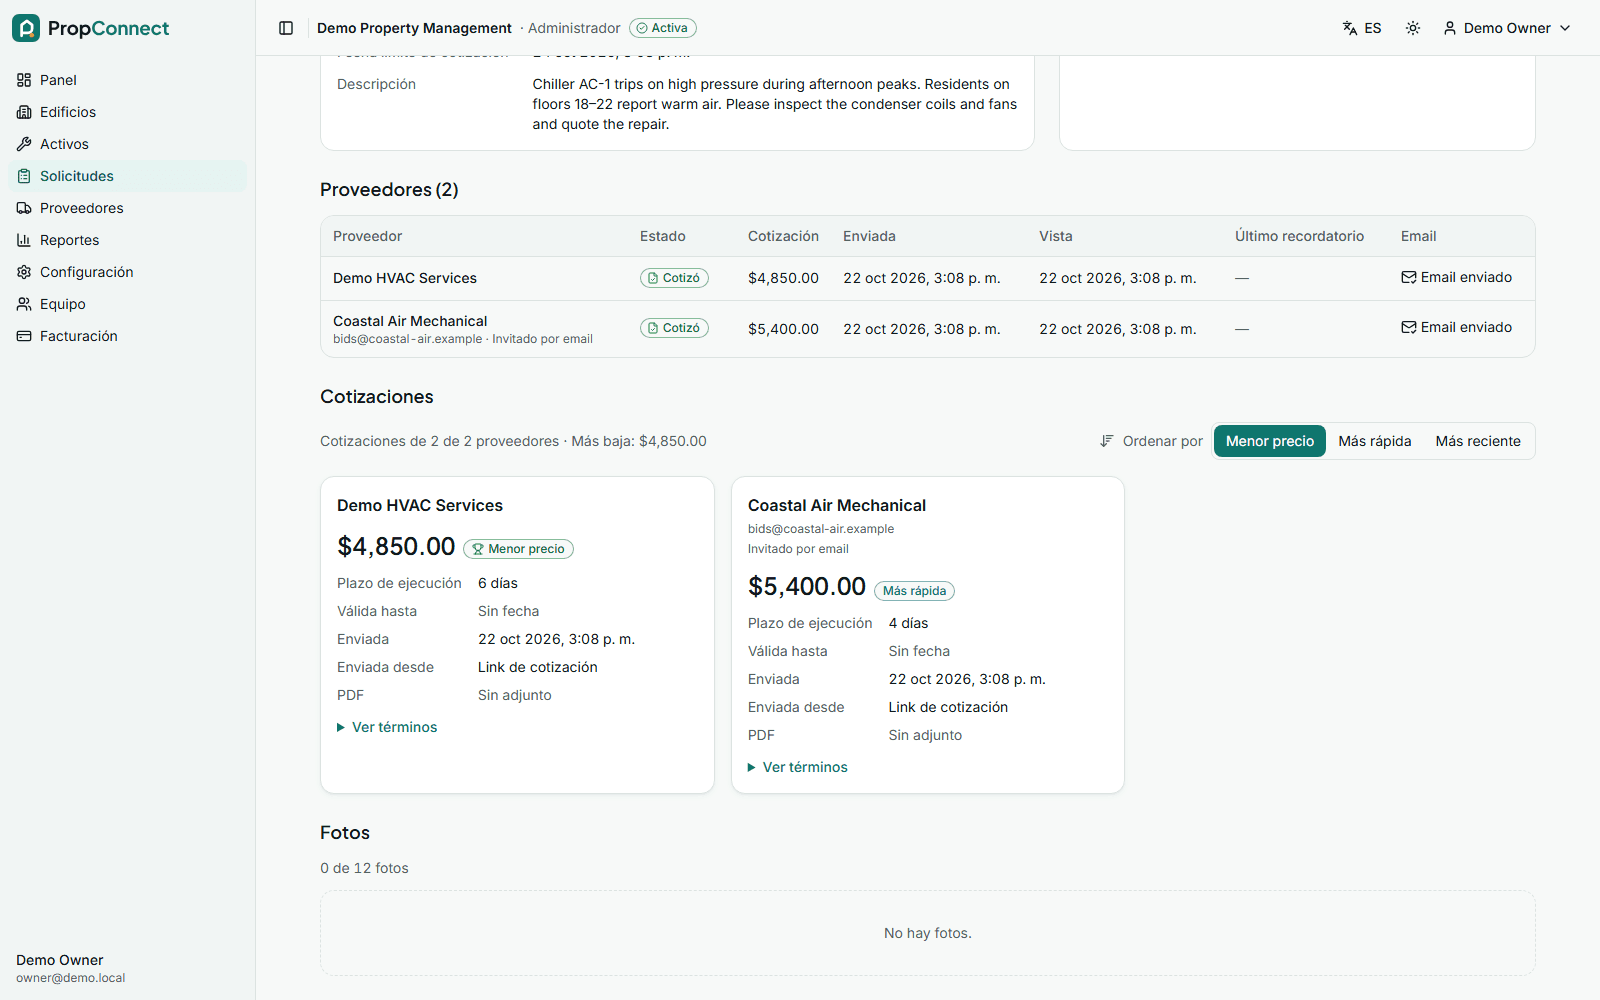Click the 4 días execution time value
This screenshot has width=1600, height=1000.
coord(908,623)
